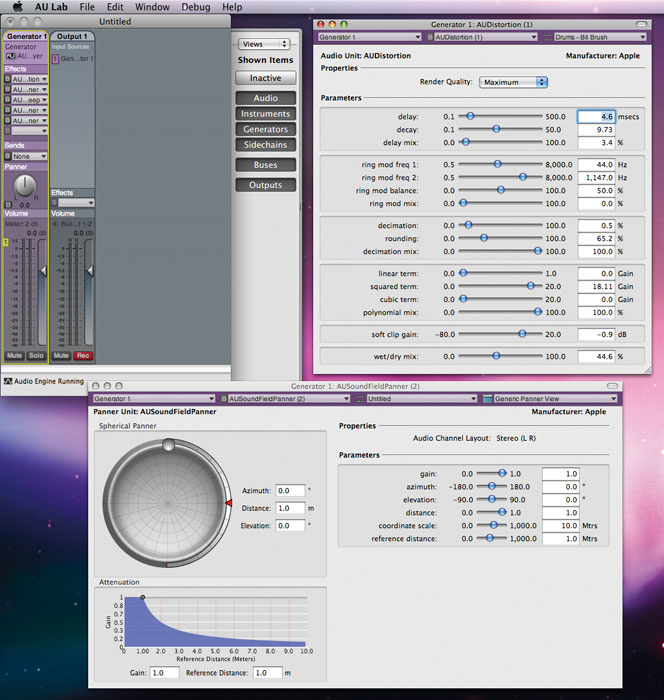The width and height of the screenshot is (664, 700).
Task: Click the AU generator unit icon in Generator 1
Action: (x=10, y=56)
